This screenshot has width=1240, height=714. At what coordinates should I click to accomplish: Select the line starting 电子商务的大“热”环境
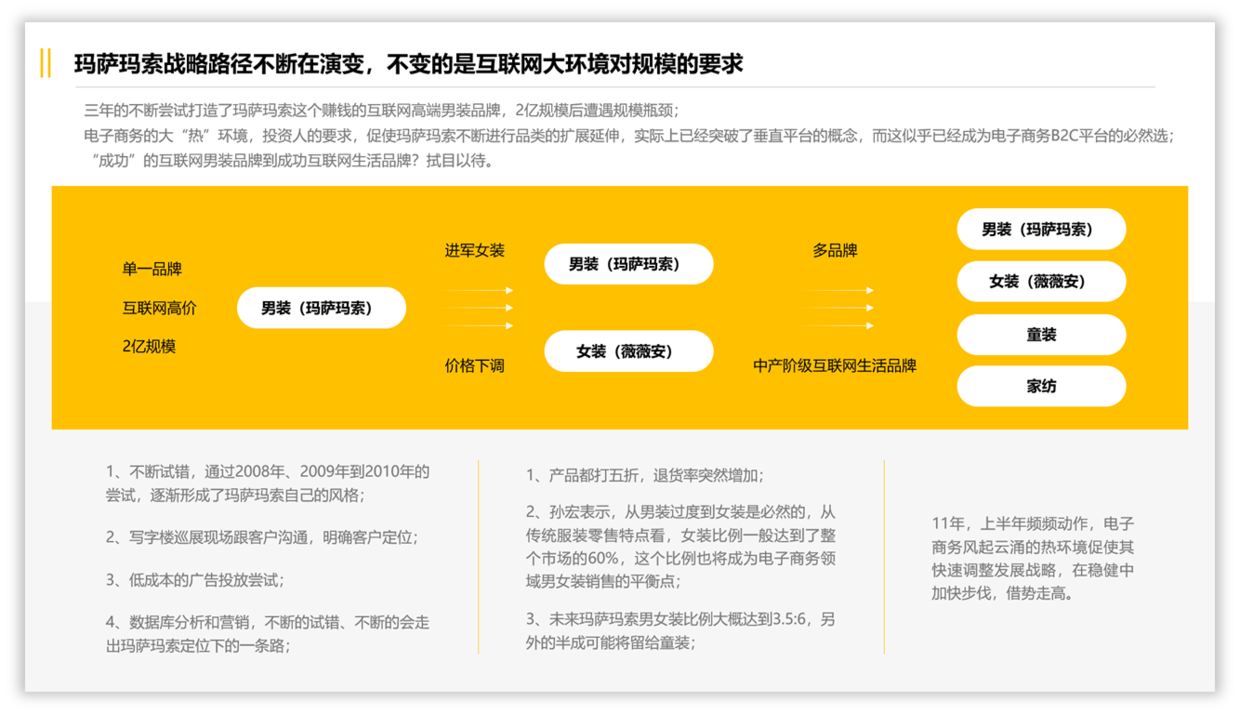click(630, 136)
